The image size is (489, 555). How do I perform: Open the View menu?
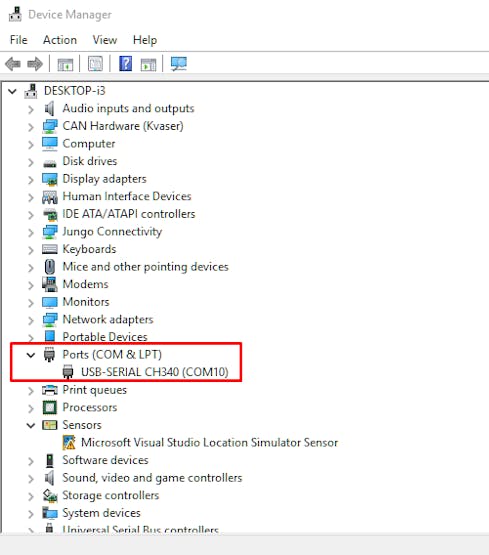[x=105, y=40]
